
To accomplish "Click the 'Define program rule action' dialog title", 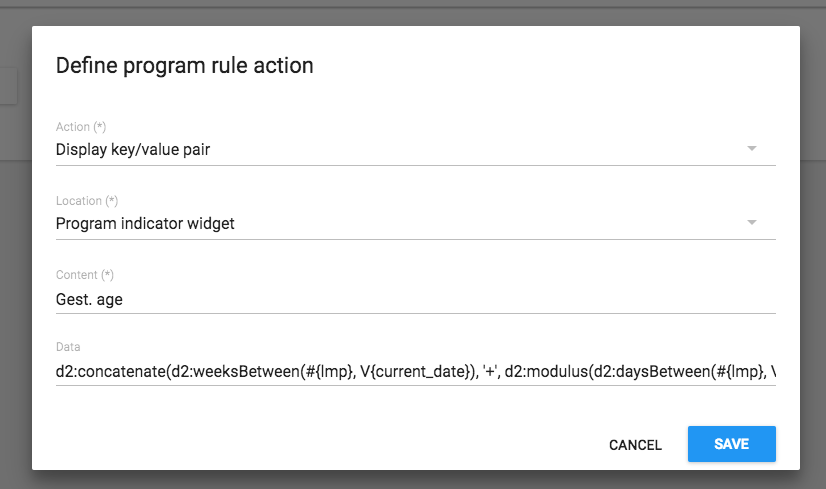I will click(184, 66).
